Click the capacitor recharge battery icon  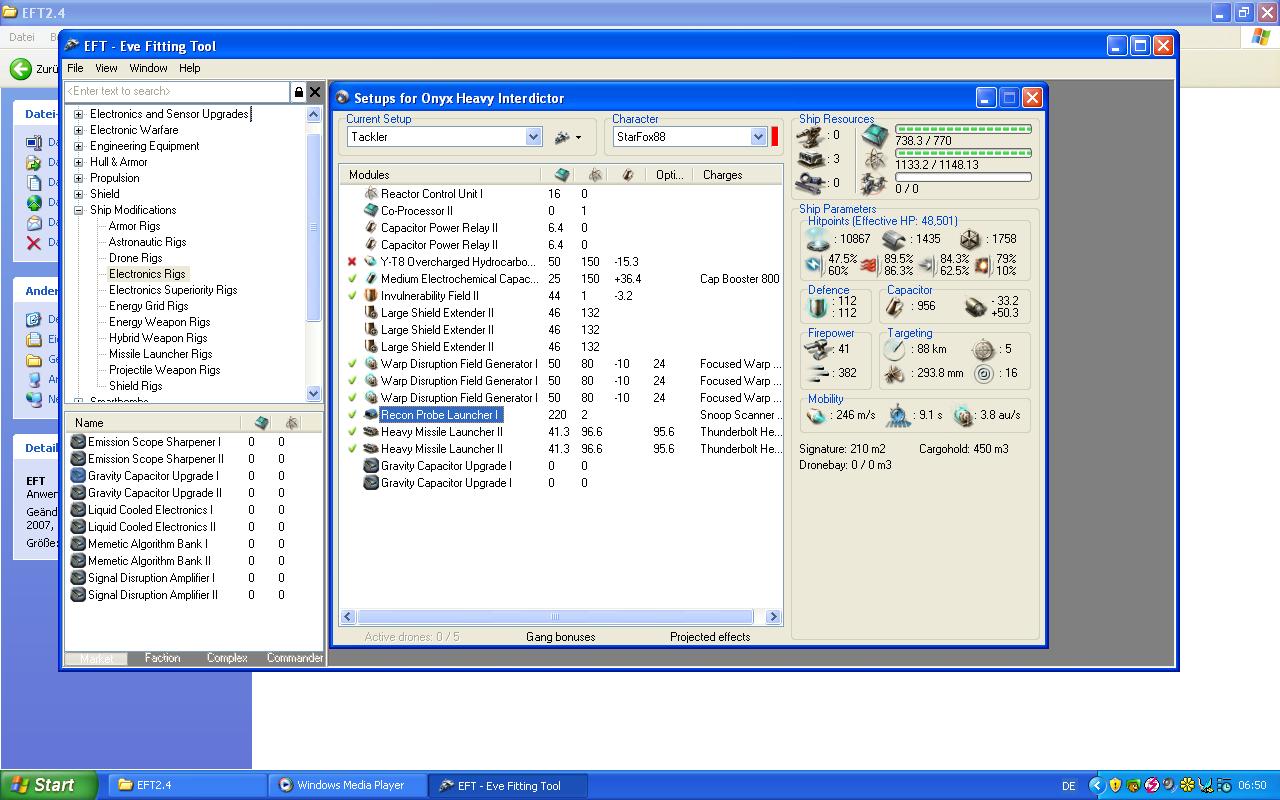pyautogui.click(x=977, y=307)
